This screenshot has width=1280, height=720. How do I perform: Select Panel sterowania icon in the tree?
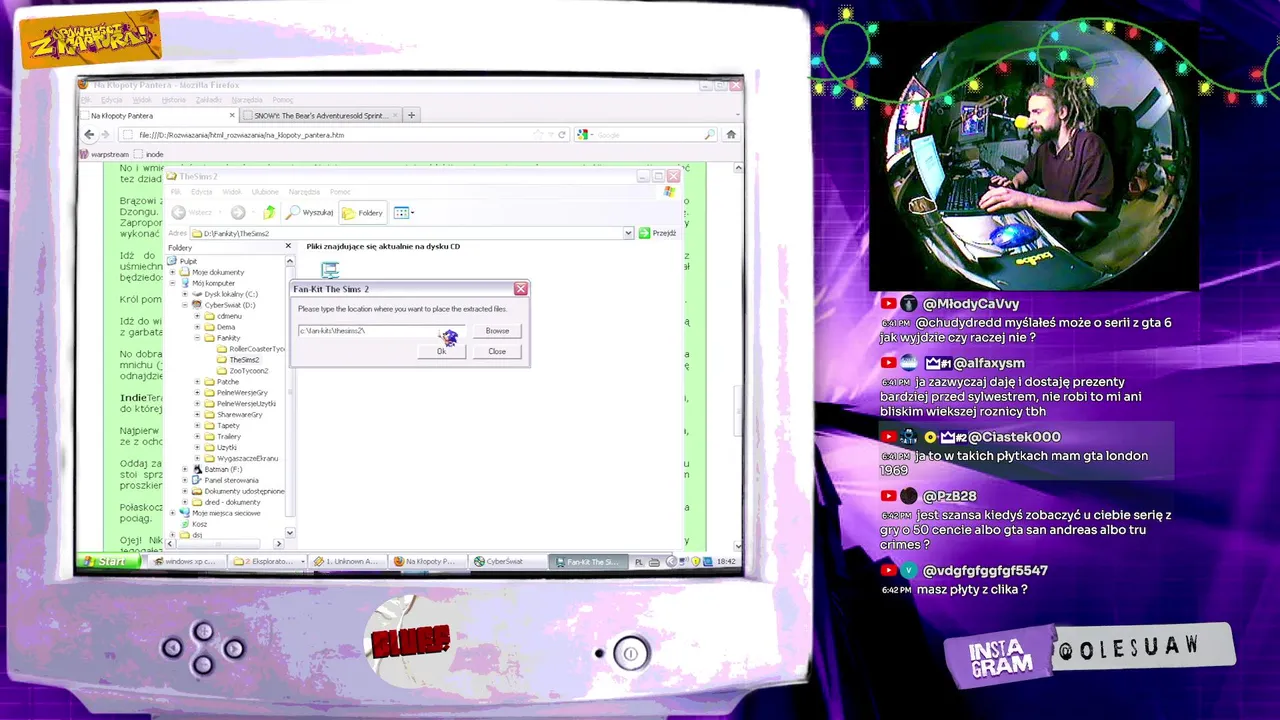197,480
